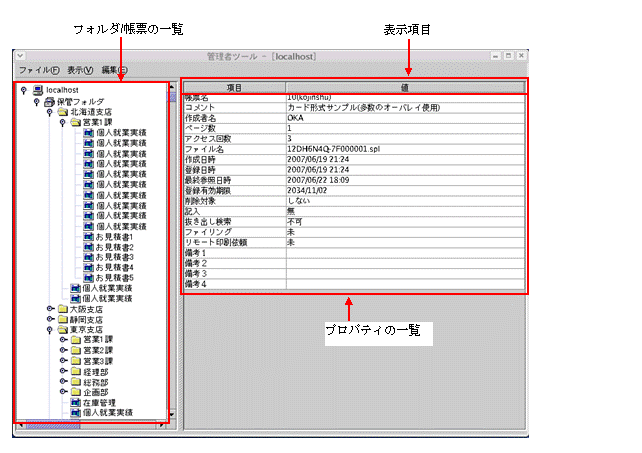Collapse the localhost root node
This screenshot has width=642, height=453.
pyautogui.click(x=24, y=90)
